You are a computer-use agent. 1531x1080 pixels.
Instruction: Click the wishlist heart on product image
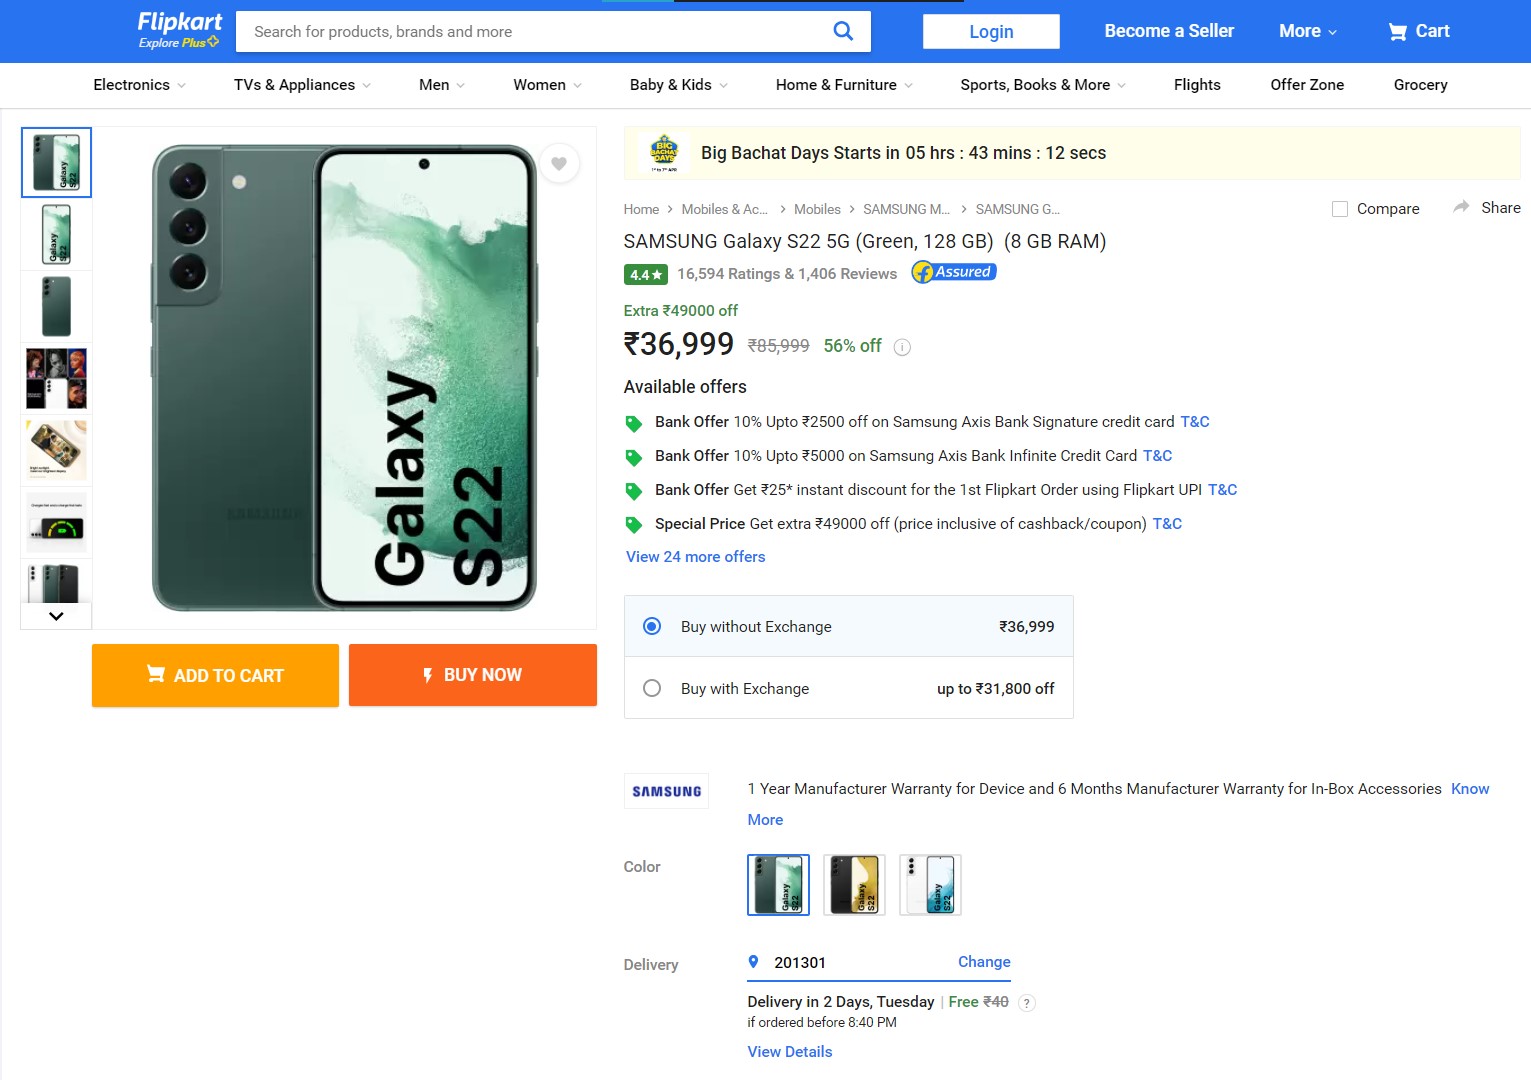559,163
